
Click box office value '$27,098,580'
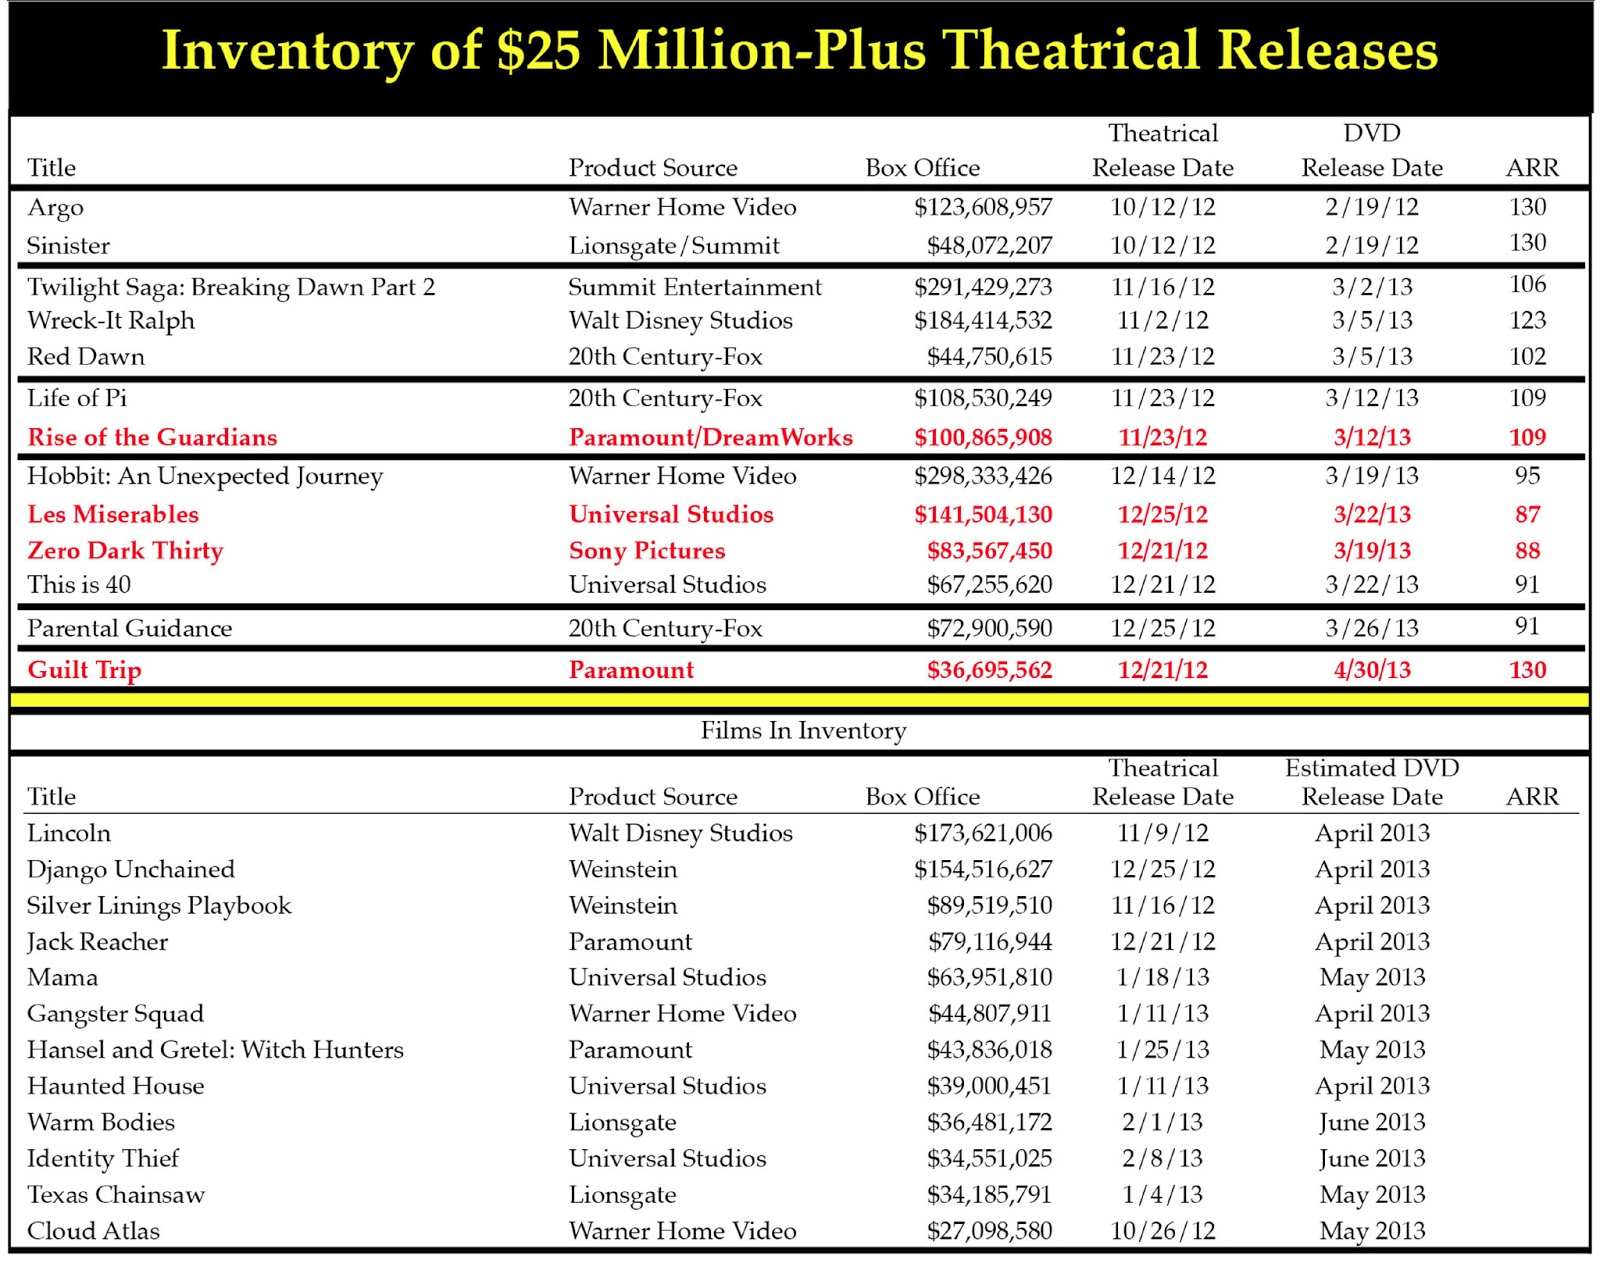click(x=990, y=1231)
